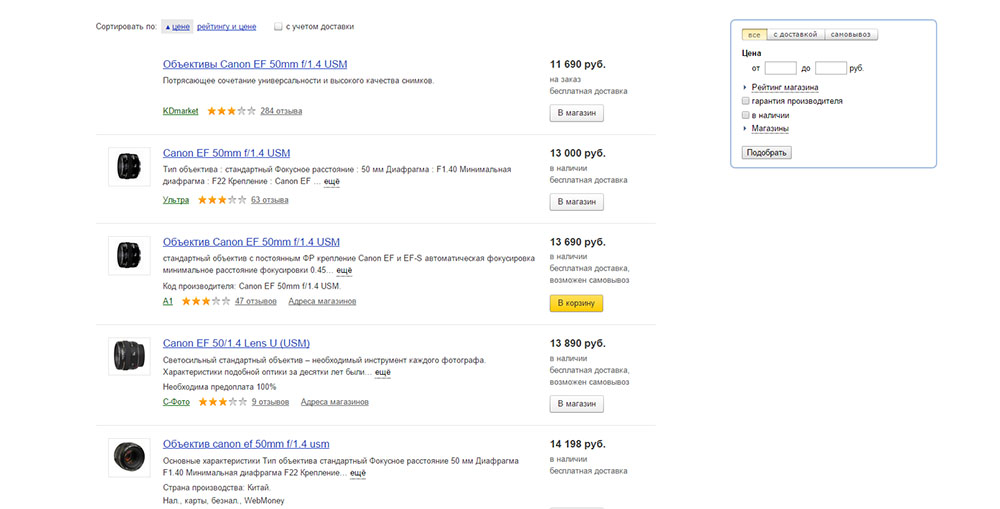This screenshot has width=1000, height=509.
Task: Click the lens thumbnail of the 14 198 руб. offer
Action: click(129, 457)
